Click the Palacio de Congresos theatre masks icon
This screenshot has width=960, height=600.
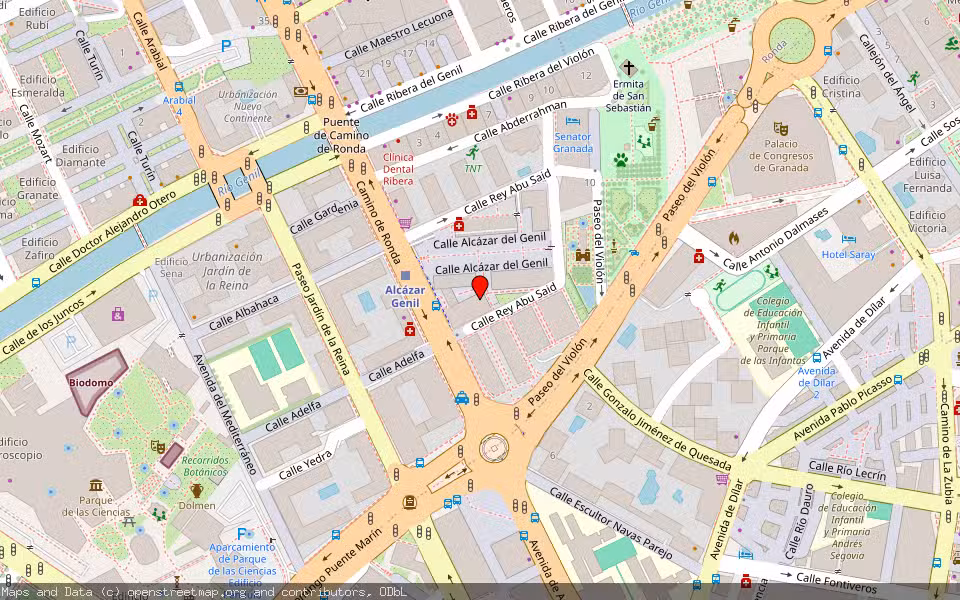tap(782, 128)
